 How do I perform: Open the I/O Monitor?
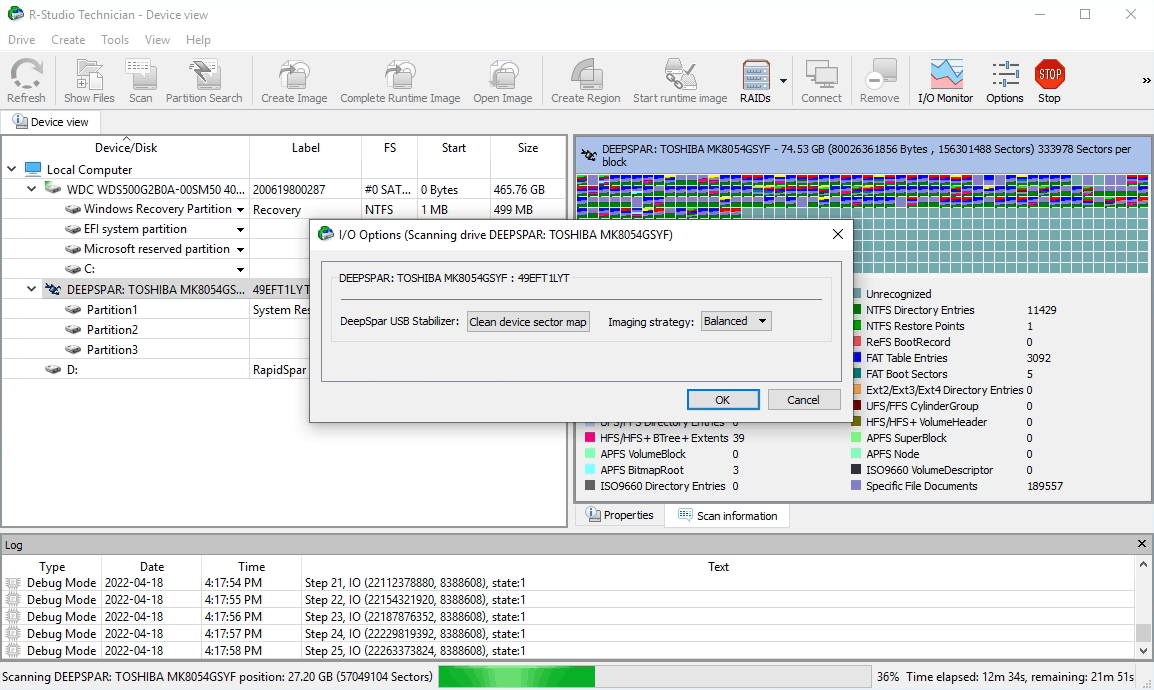click(x=944, y=80)
